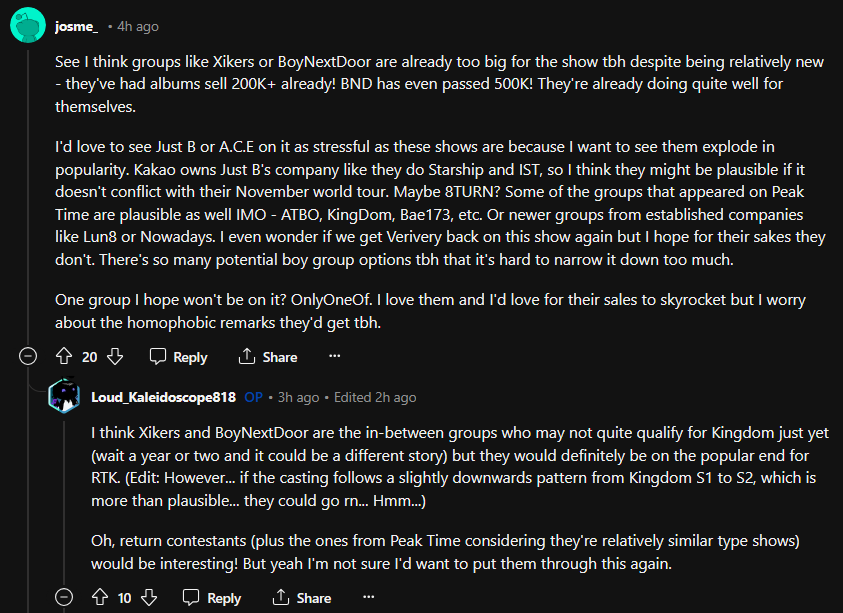Upvote Loud_Kaleidoscope818's reply
The width and height of the screenshot is (843, 613).
[99, 597]
